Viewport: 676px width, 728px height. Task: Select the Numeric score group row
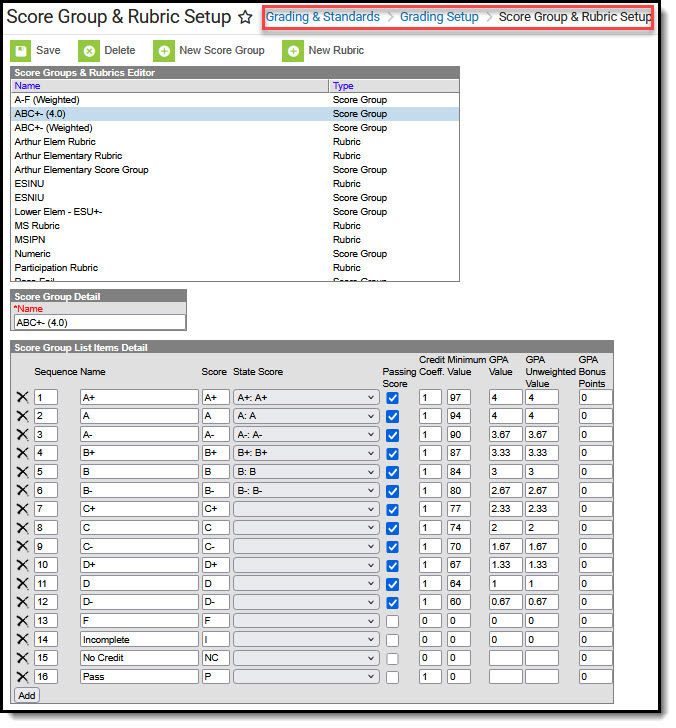[x=235, y=254]
